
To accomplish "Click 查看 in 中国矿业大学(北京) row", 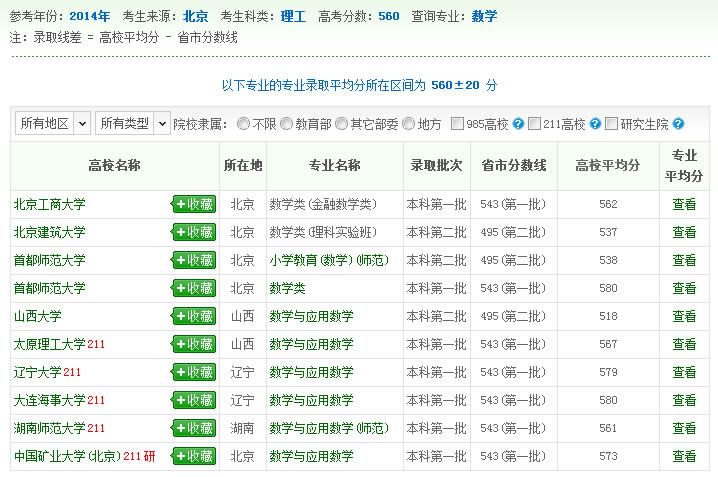I will pos(684,456).
